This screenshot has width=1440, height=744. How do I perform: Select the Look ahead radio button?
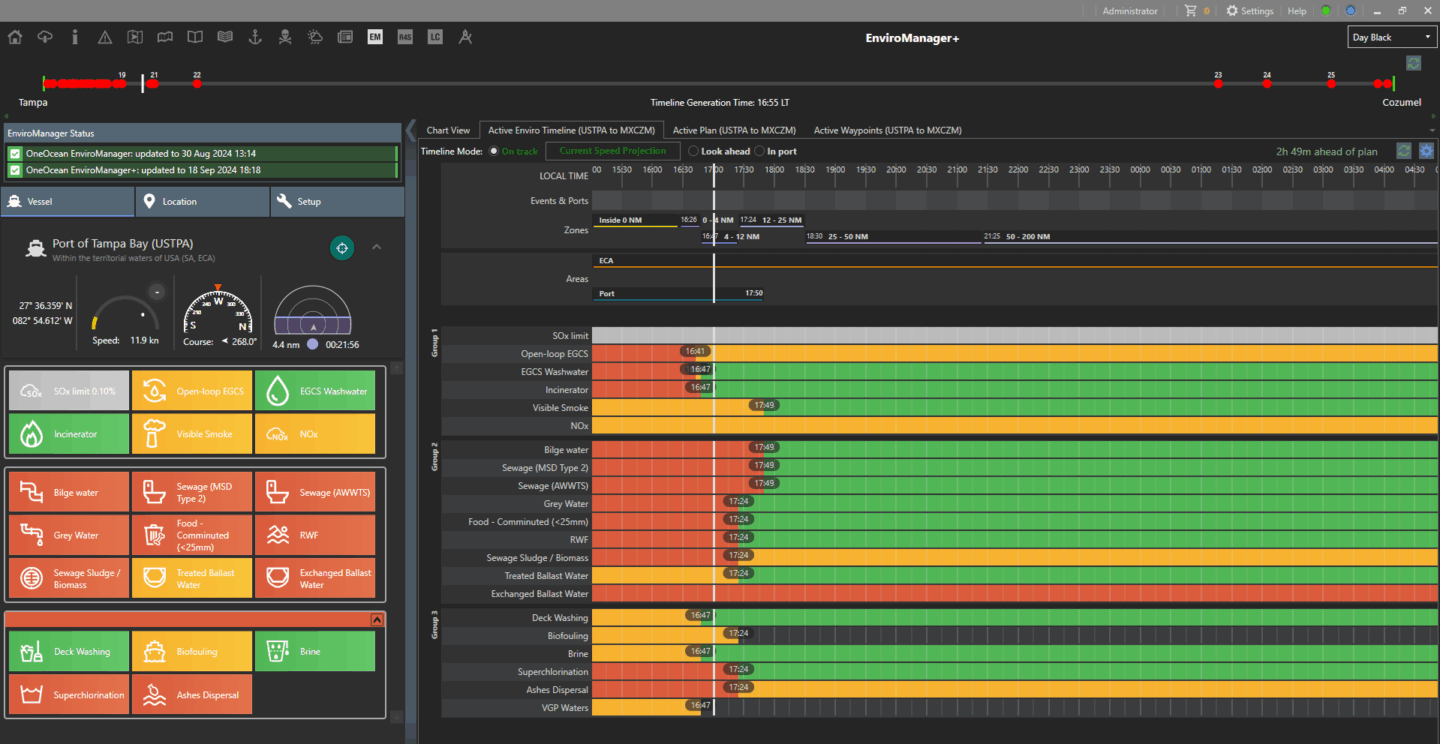point(693,151)
